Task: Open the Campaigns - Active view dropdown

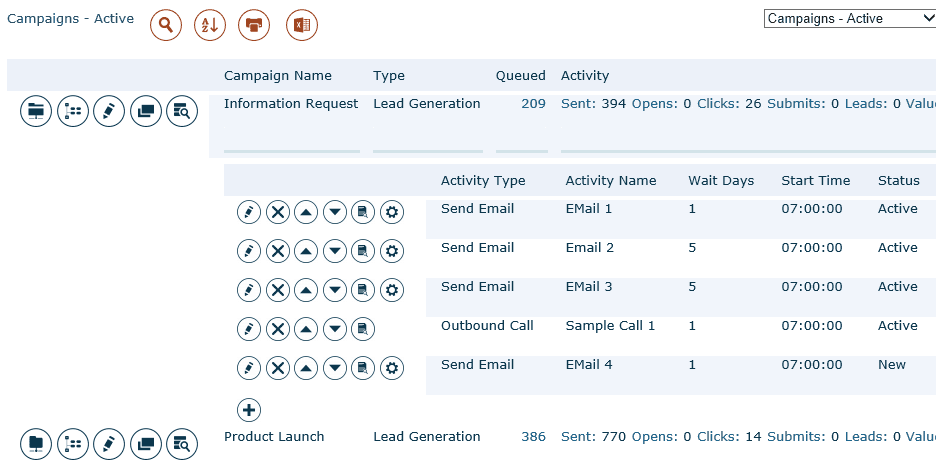Action: (850, 19)
